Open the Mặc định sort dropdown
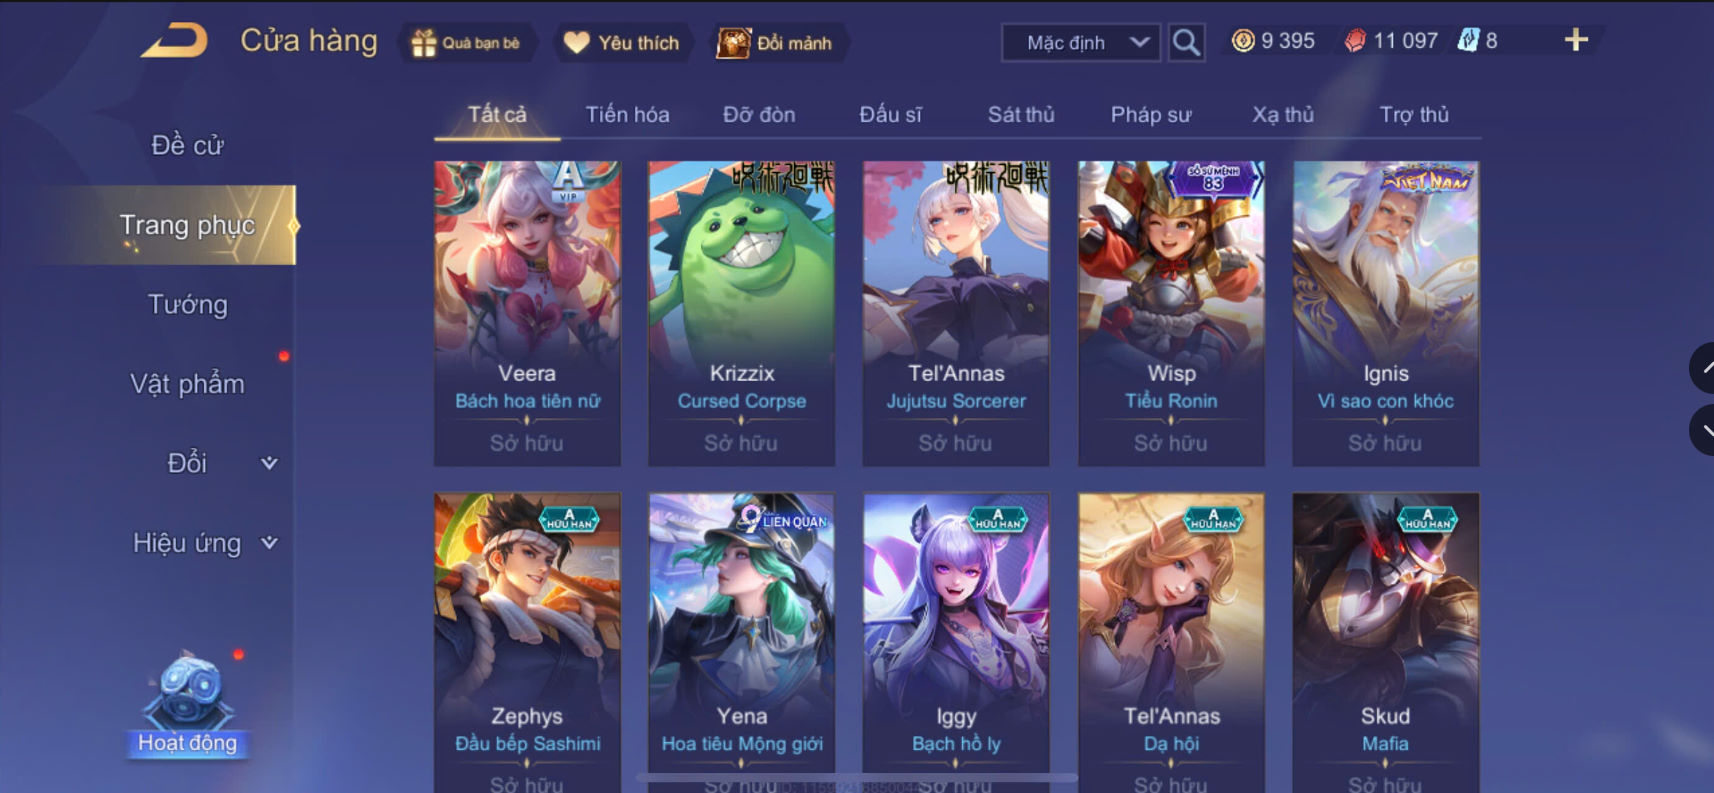 [x=1081, y=43]
